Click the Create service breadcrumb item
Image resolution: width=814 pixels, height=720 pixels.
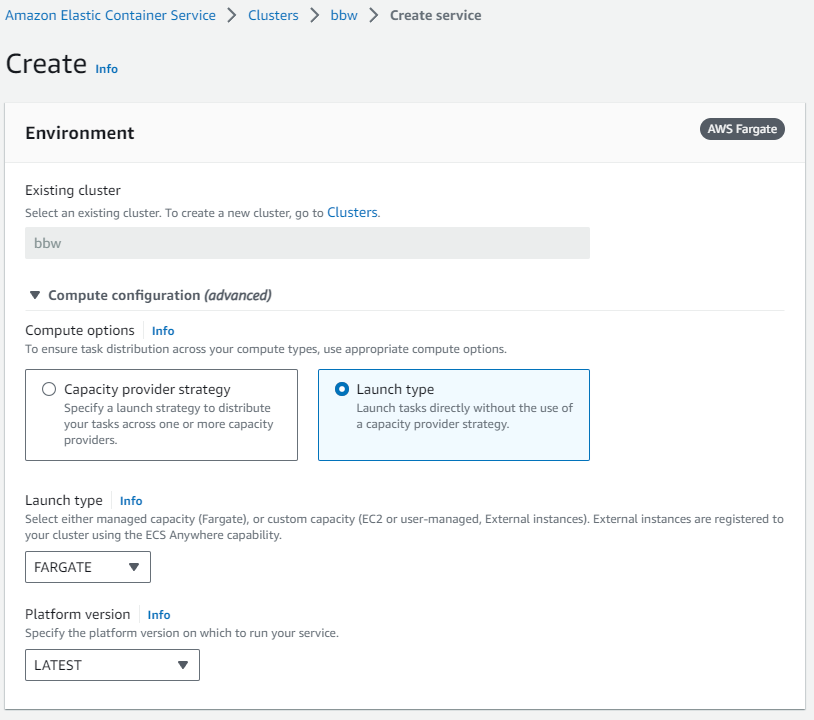pos(435,16)
